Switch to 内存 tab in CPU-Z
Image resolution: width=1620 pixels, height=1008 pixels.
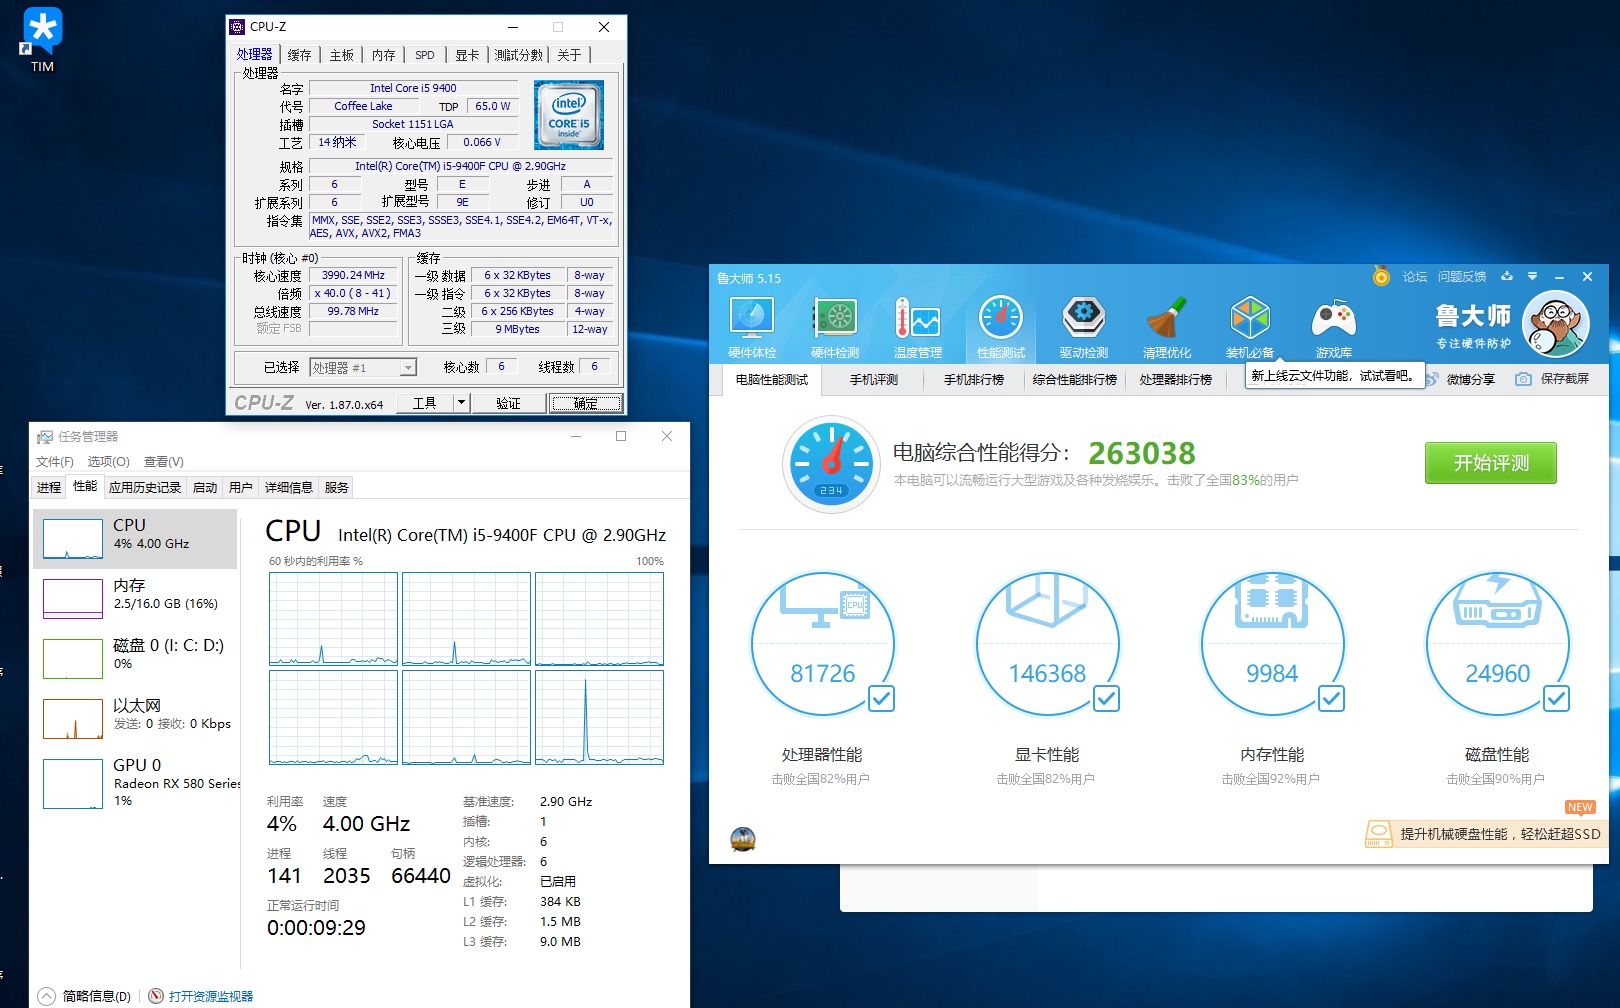384,55
